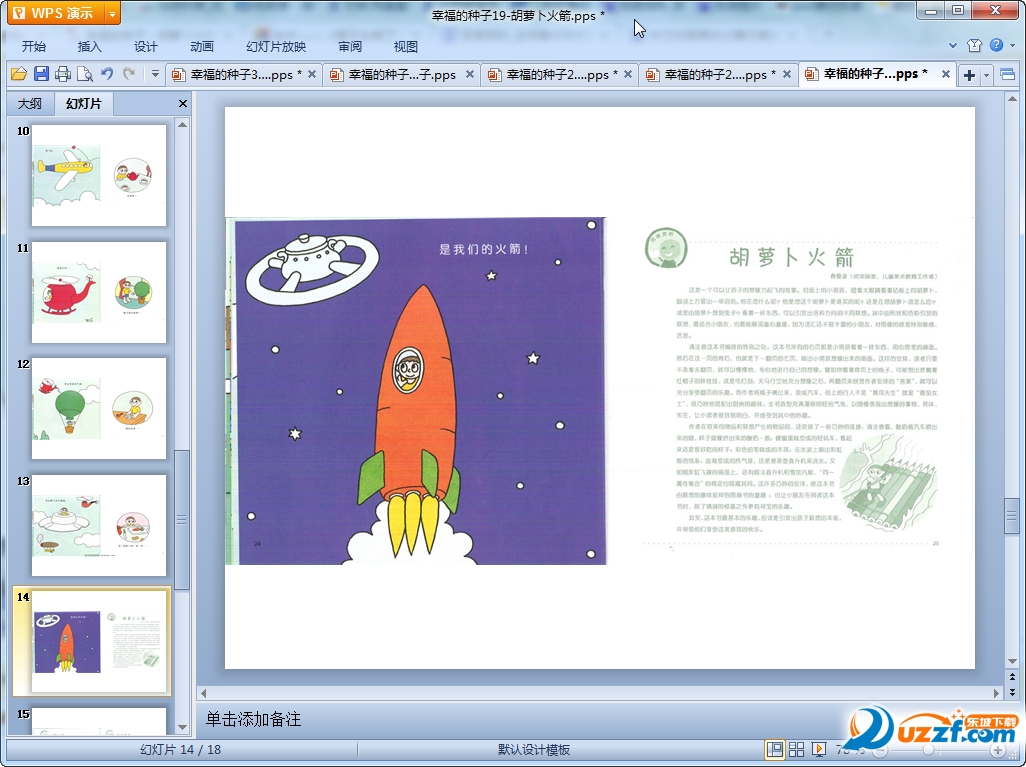Select slide 14 thumbnail with rocket
The height and width of the screenshot is (767, 1026).
coord(99,641)
